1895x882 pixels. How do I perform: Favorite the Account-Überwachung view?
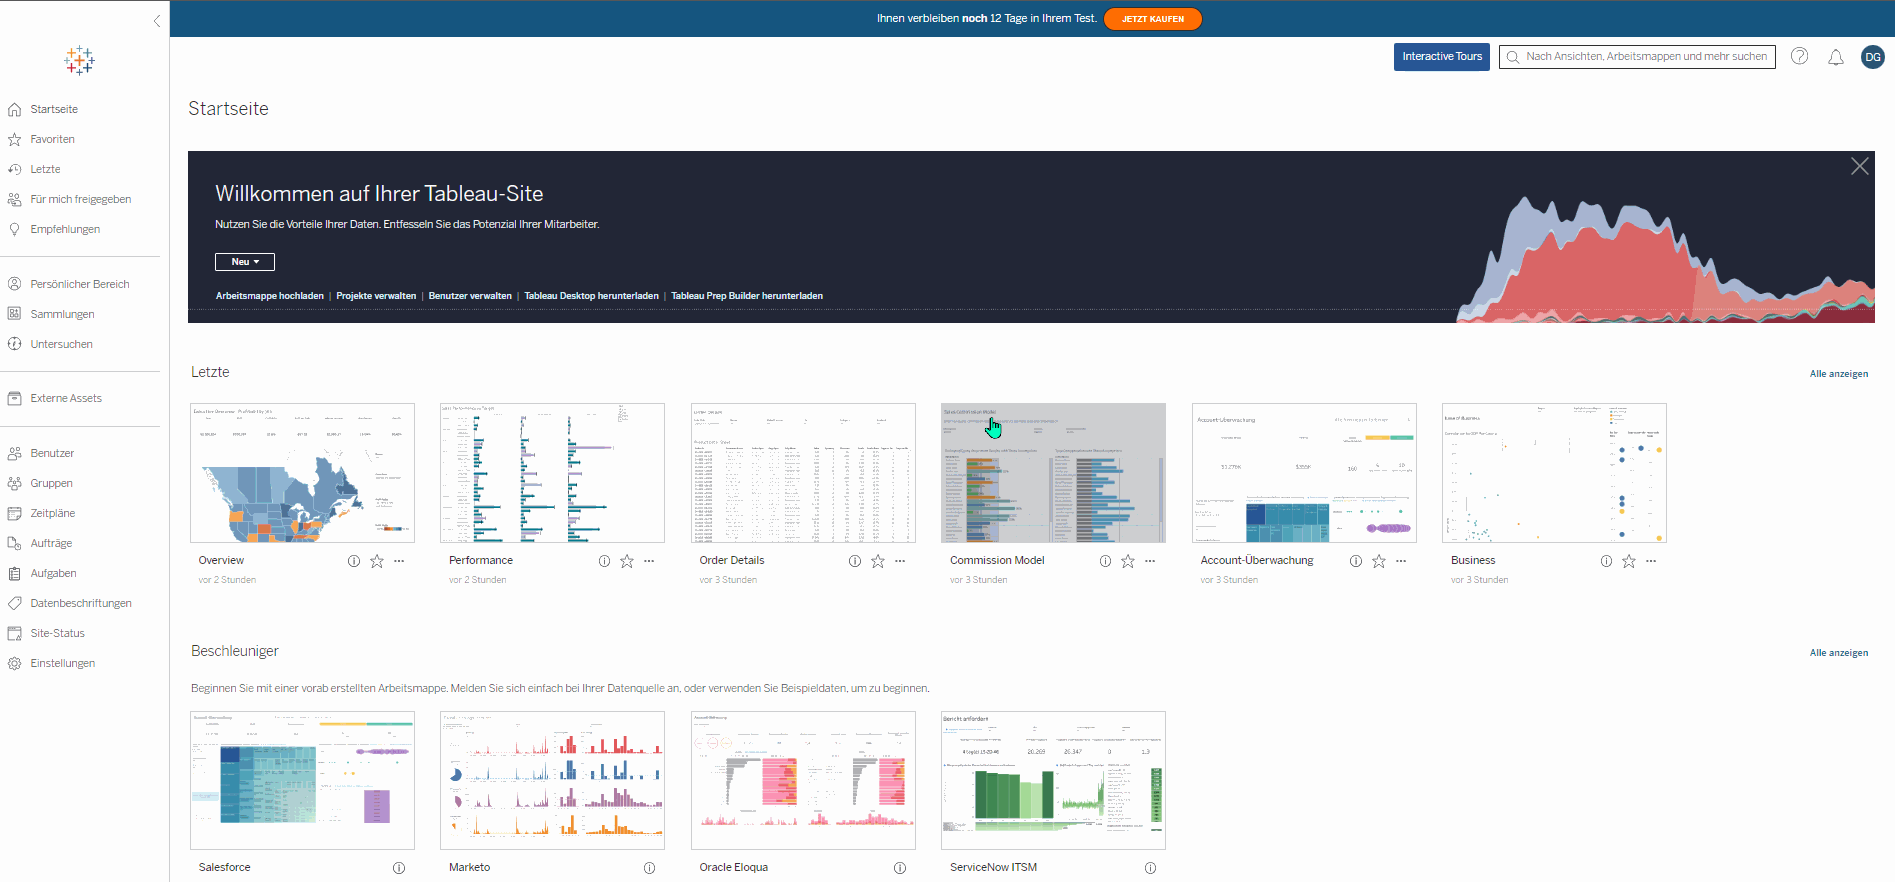[x=1379, y=561]
